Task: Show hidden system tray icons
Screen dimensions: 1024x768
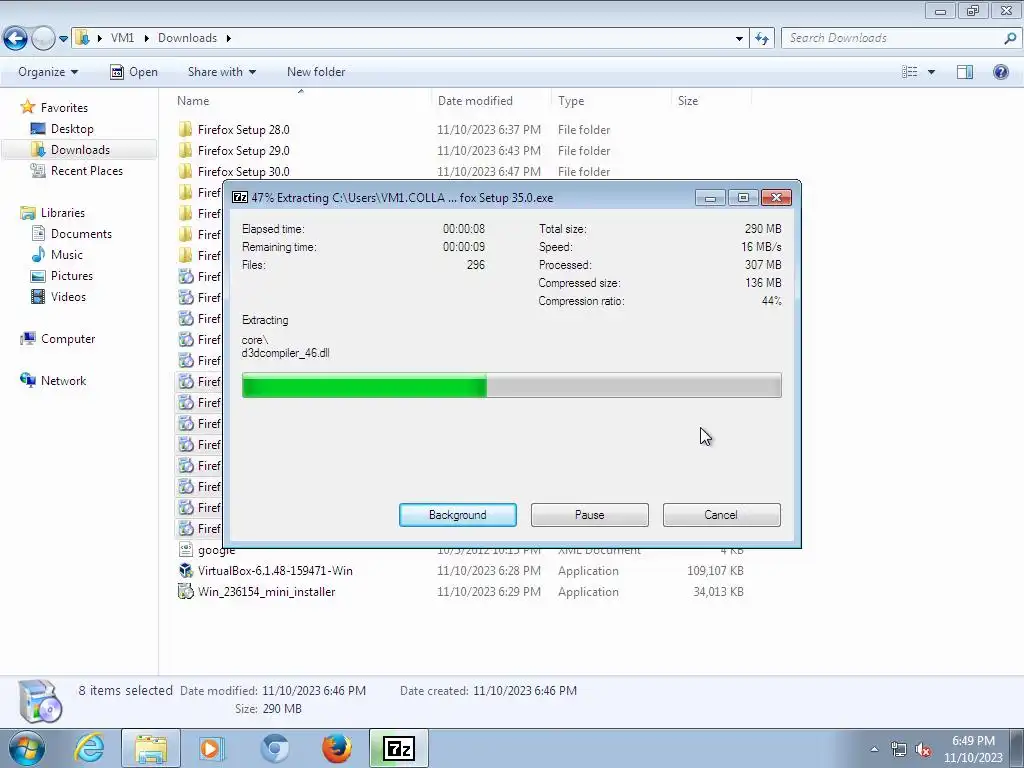Action: (874, 749)
